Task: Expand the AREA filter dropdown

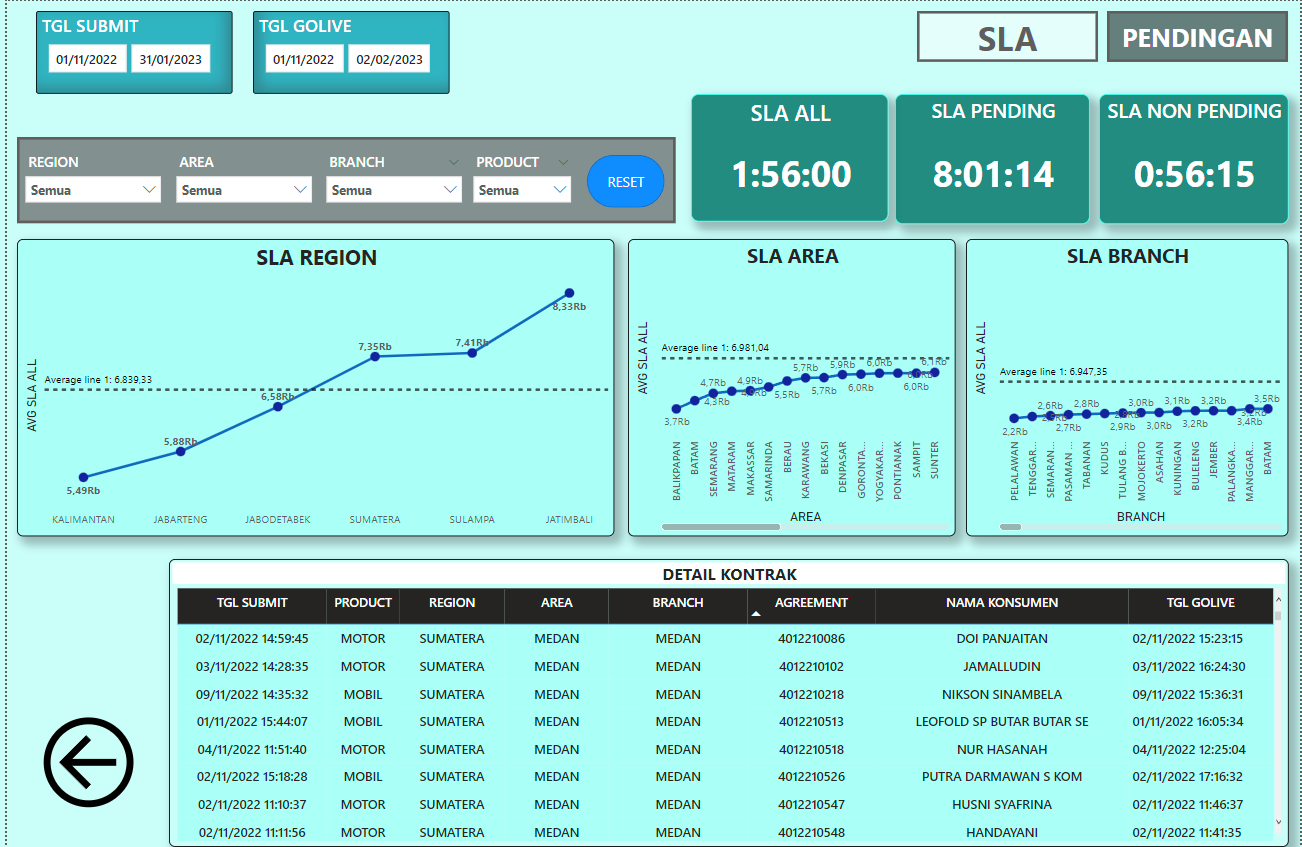Action: 243,190
